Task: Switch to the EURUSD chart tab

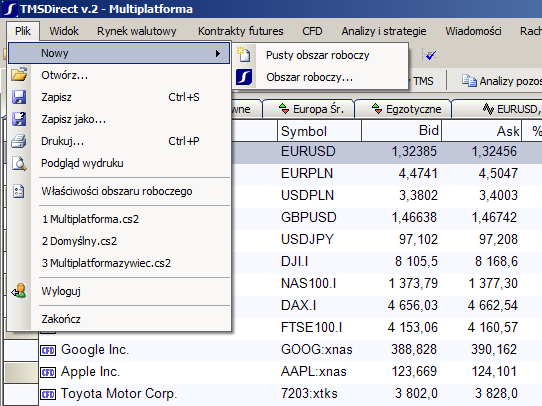Action: point(498,109)
